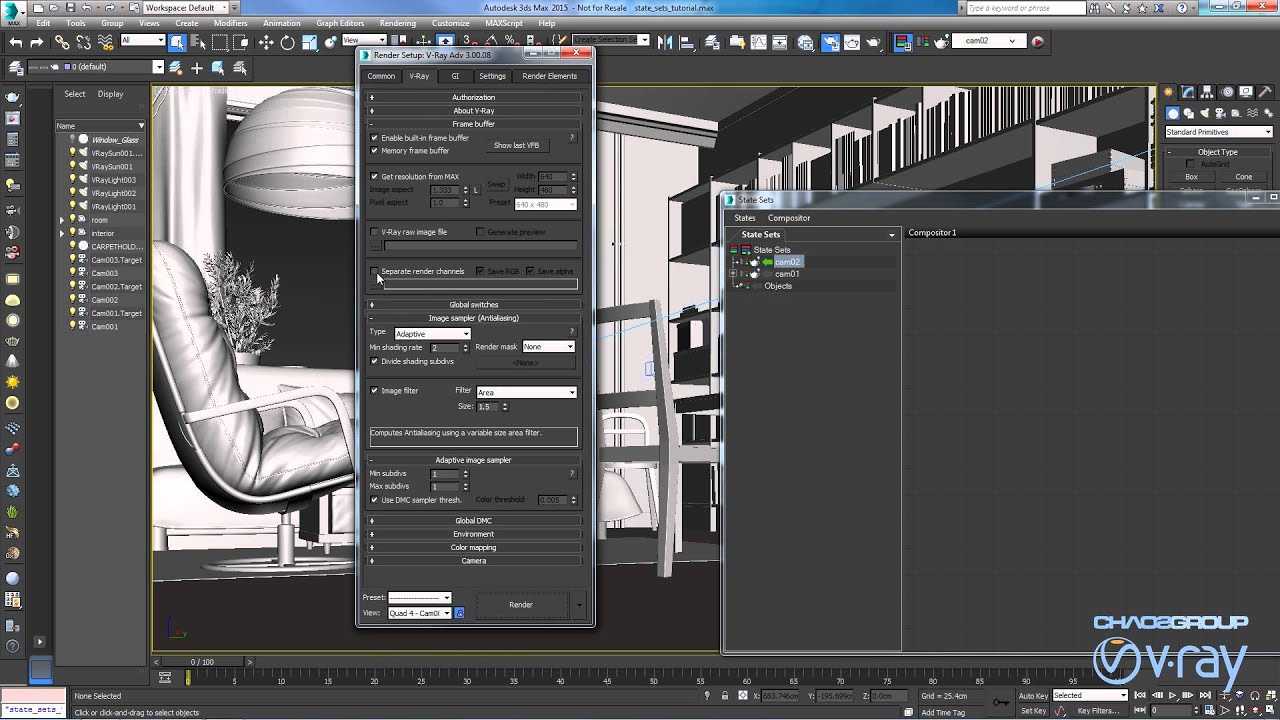Click the Mirror tool icon
The image size is (1280, 720).
point(664,42)
